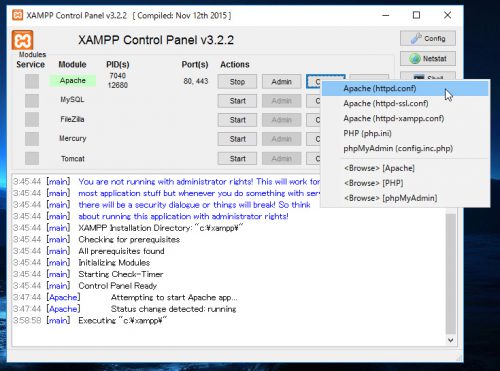The height and width of the screenshot is (371, 500).
Task: Click the orange XAMPP logo icon
Action: pos(22,40)
